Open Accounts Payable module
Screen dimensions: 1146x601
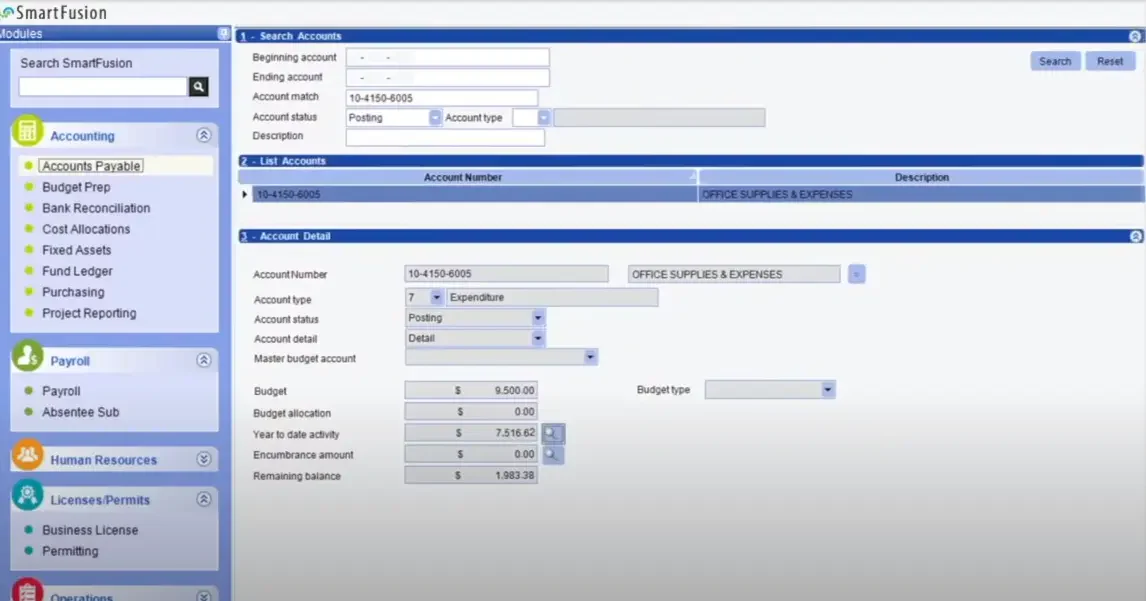91,166
